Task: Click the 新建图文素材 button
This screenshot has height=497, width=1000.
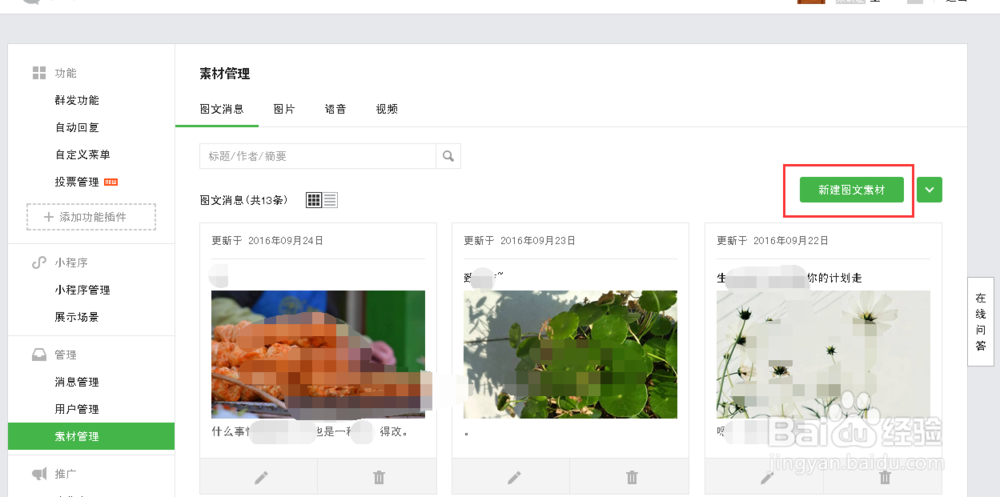Action: pyautogui.click(x=852, y=189)
